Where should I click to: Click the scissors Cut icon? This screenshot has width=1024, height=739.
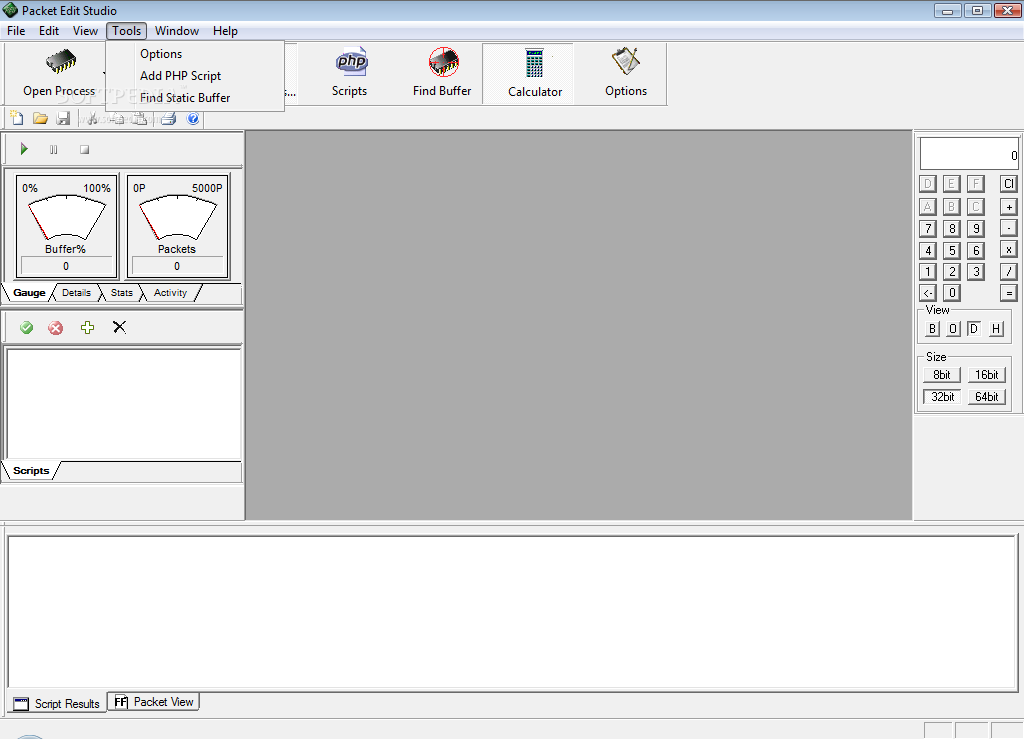point(92,118)
